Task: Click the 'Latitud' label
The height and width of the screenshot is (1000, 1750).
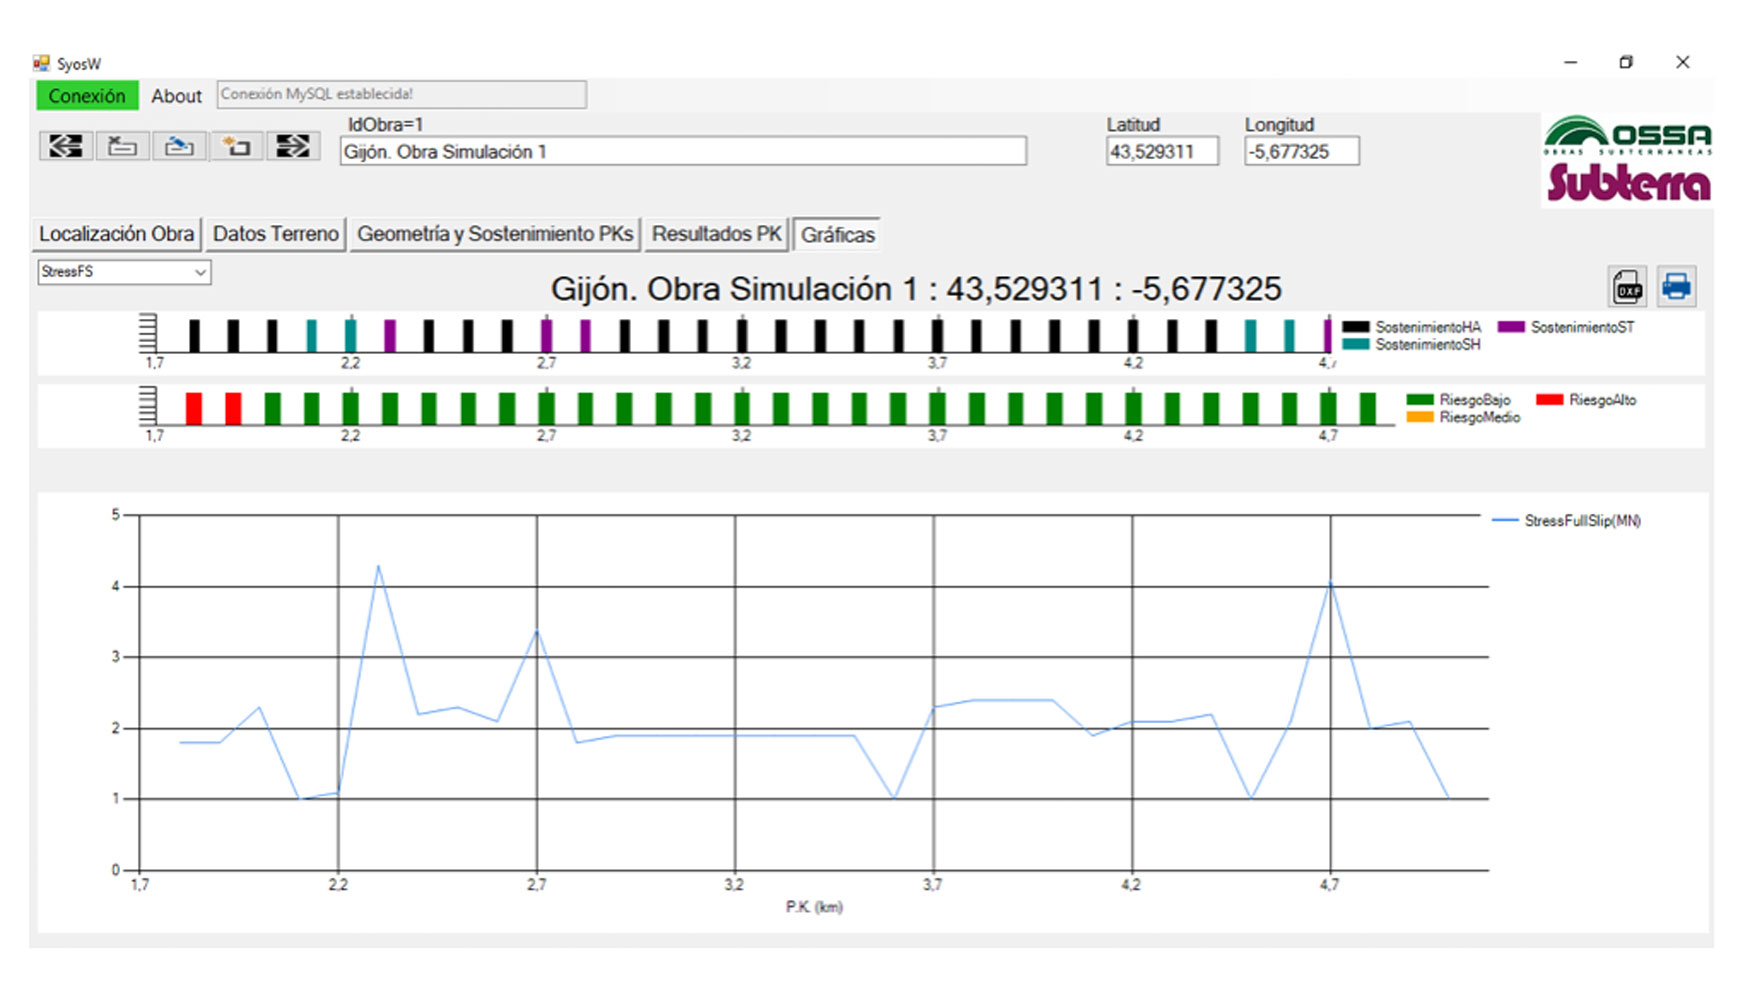Action: point(1133,125)
